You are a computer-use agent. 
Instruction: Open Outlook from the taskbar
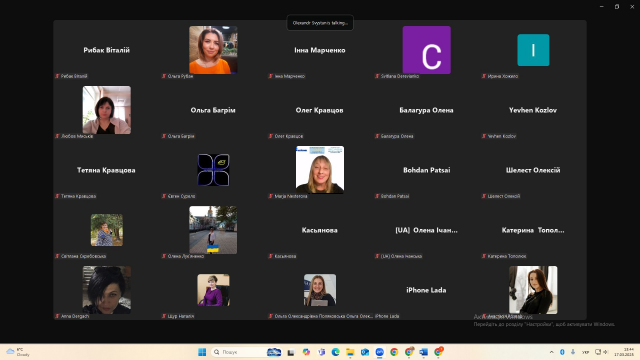(x=365, y=352)
